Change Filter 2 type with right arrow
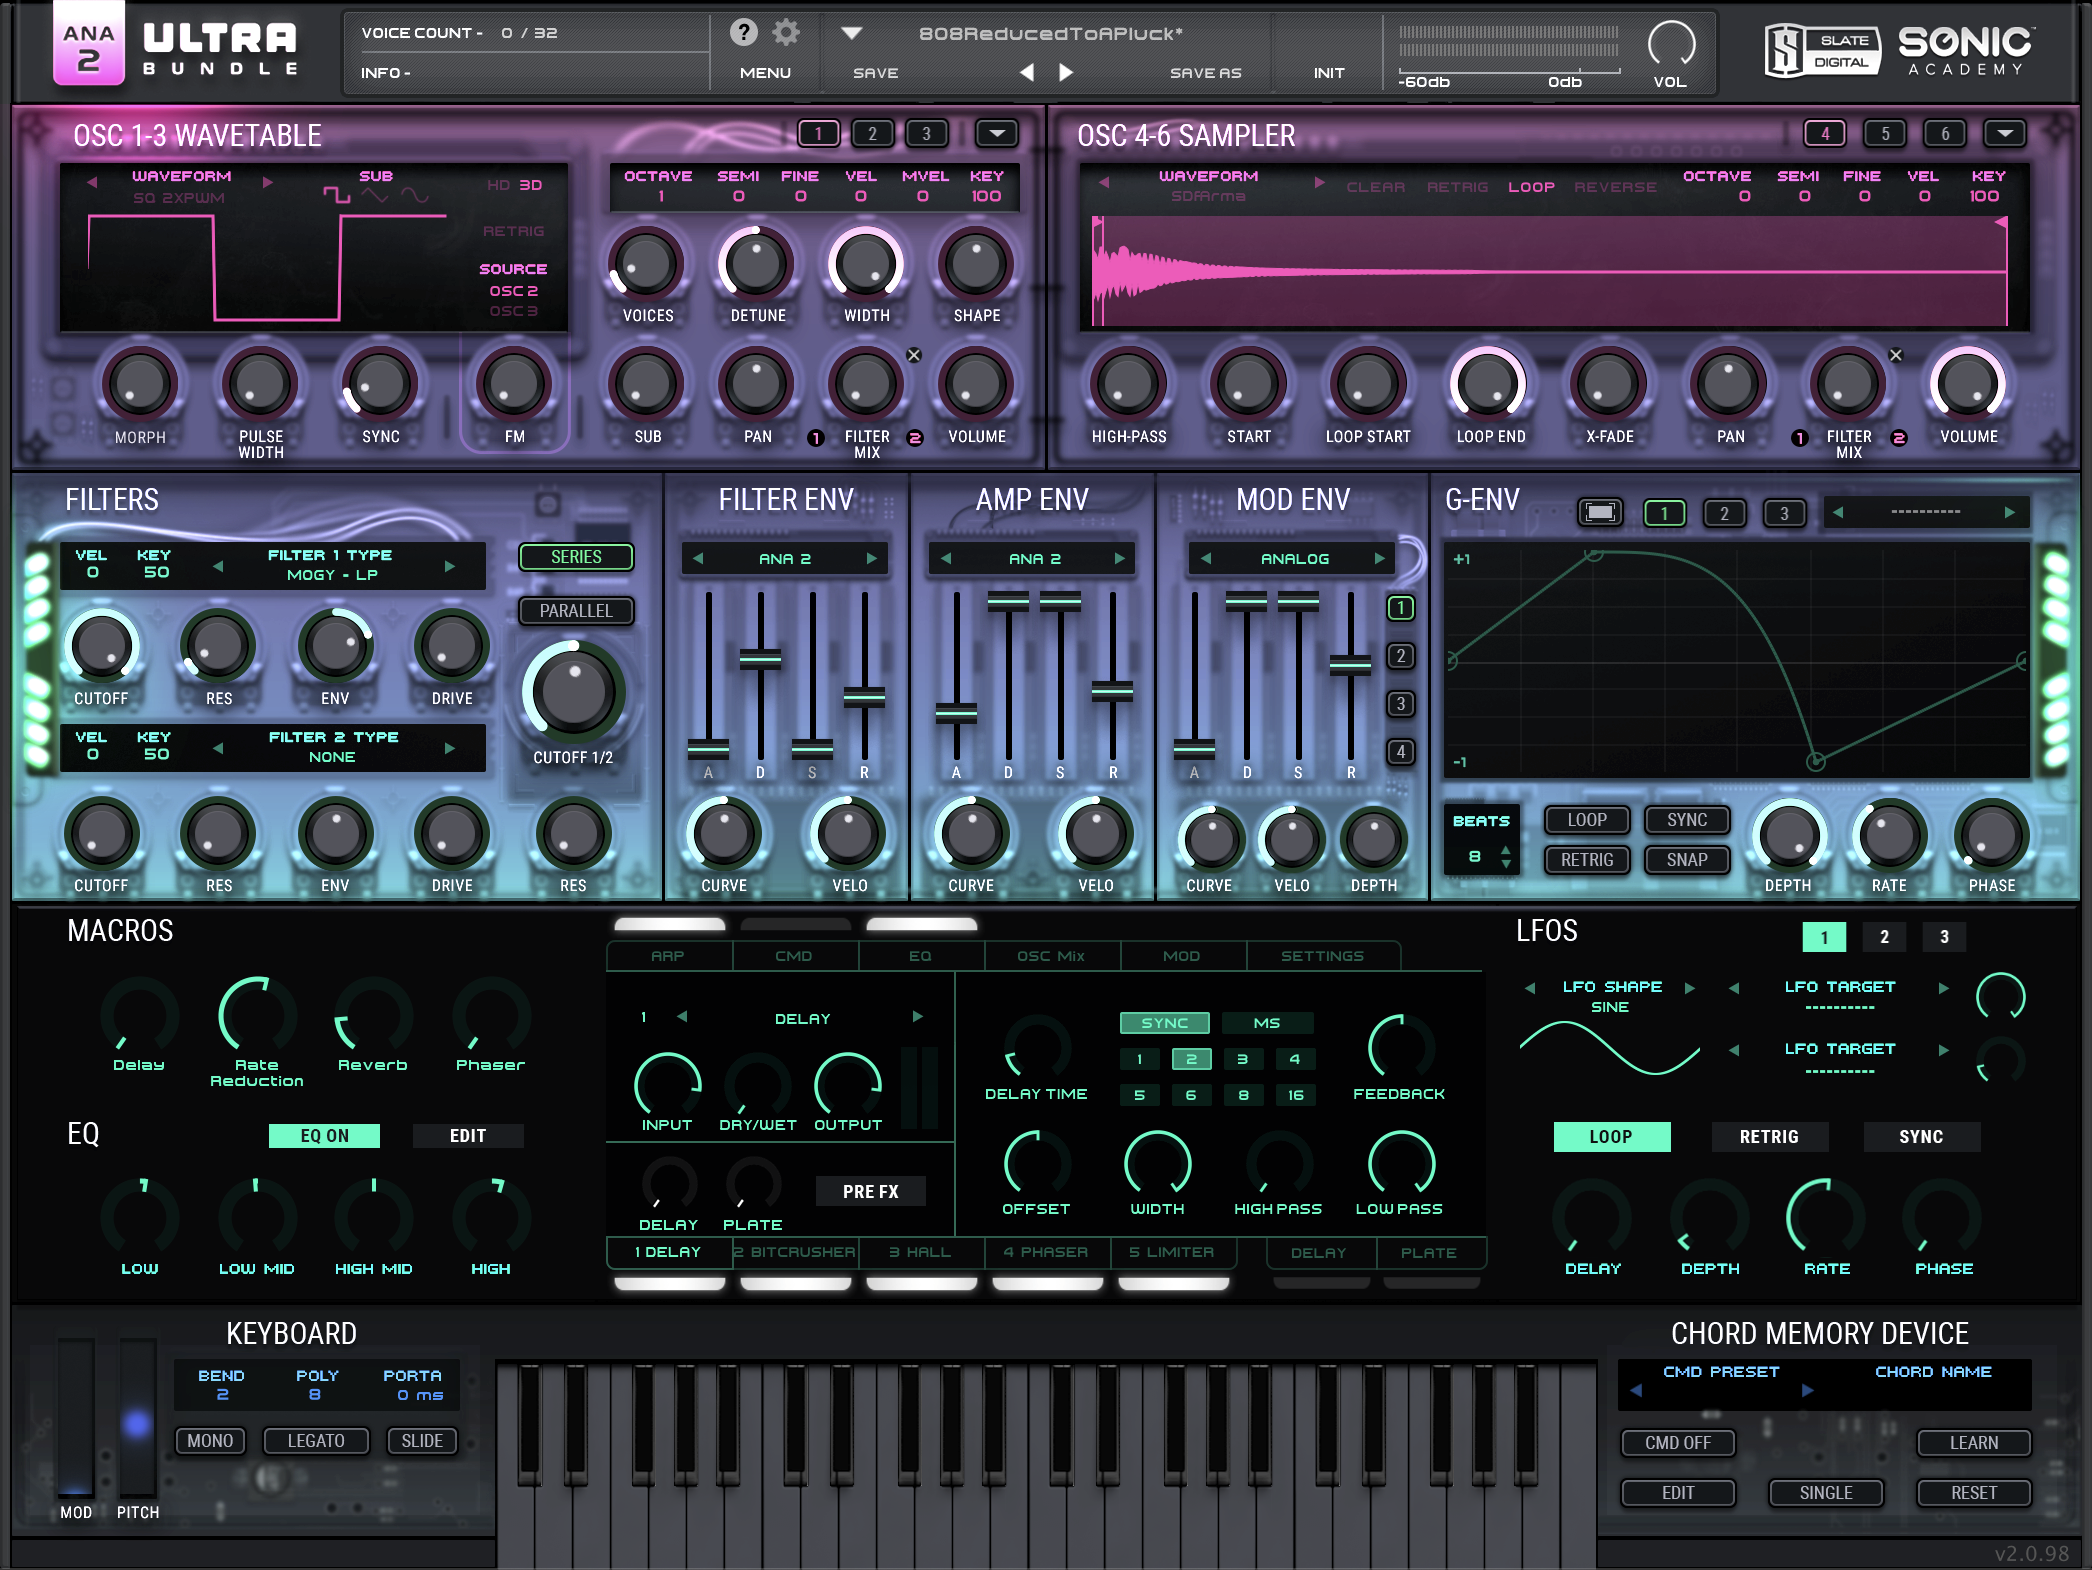The image size is (2092, 1570). (x=449, y=748)
